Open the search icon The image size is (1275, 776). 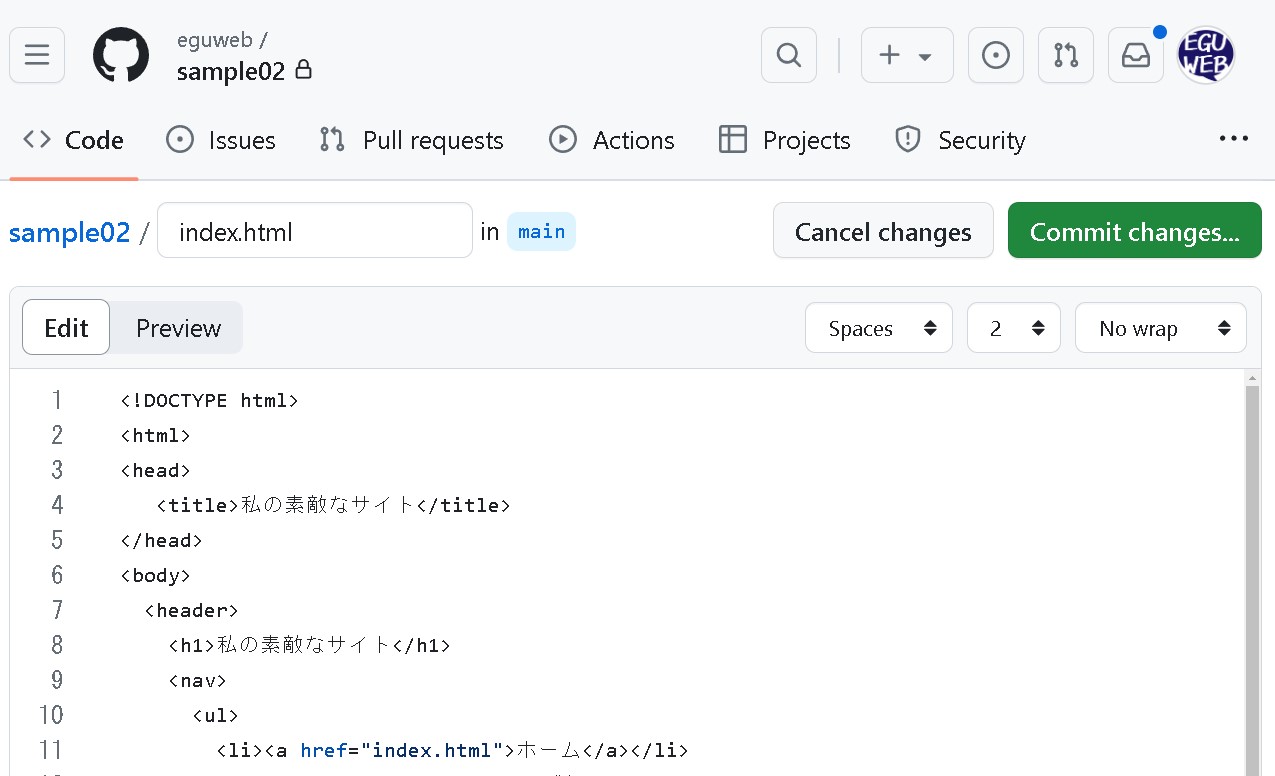tap(788, 55)
